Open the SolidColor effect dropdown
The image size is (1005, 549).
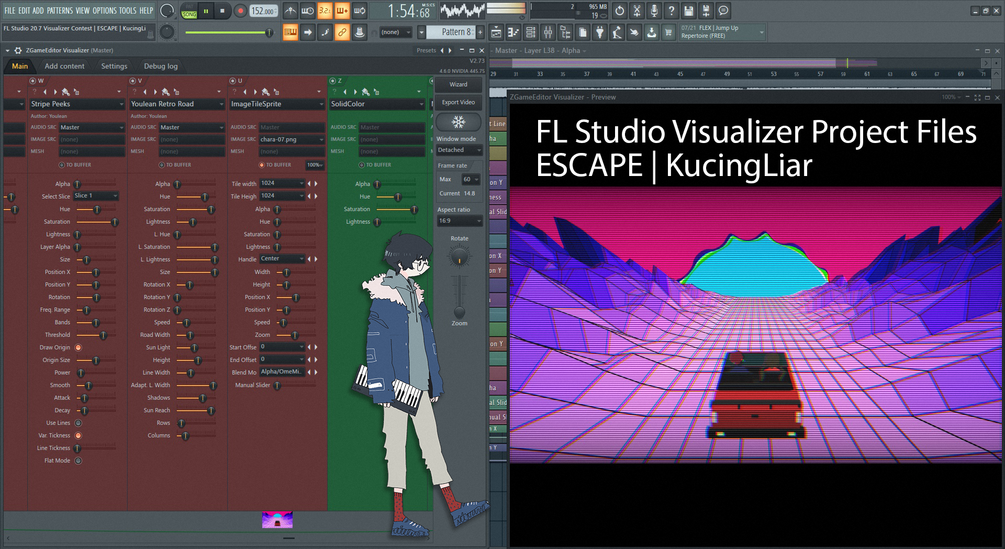pyautogui.click(x=377, y=104)
